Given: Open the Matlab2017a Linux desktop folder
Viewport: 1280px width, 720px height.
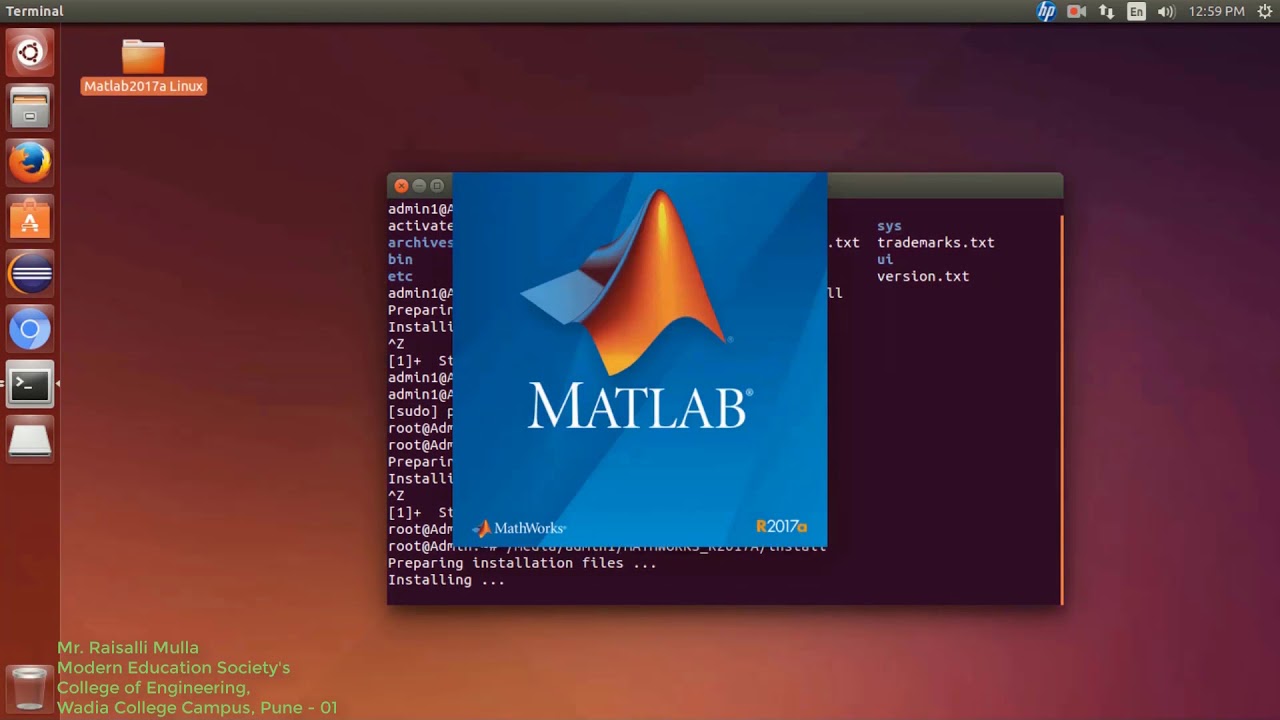Looking at the screenshot, I should tap(143, 66).
